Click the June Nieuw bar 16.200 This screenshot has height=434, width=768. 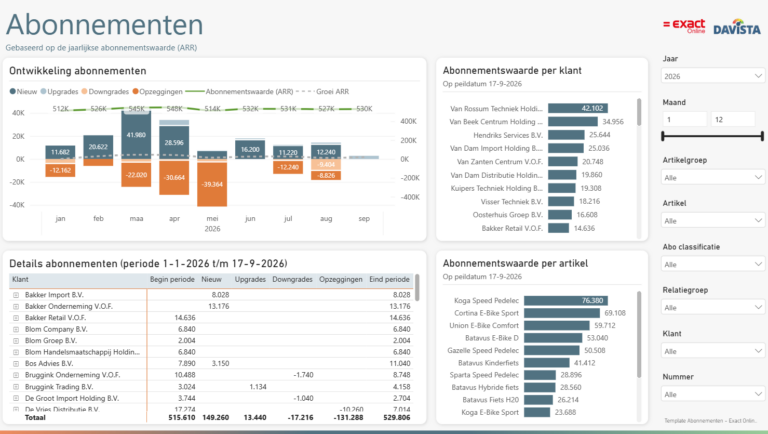[x=250, y=149]
